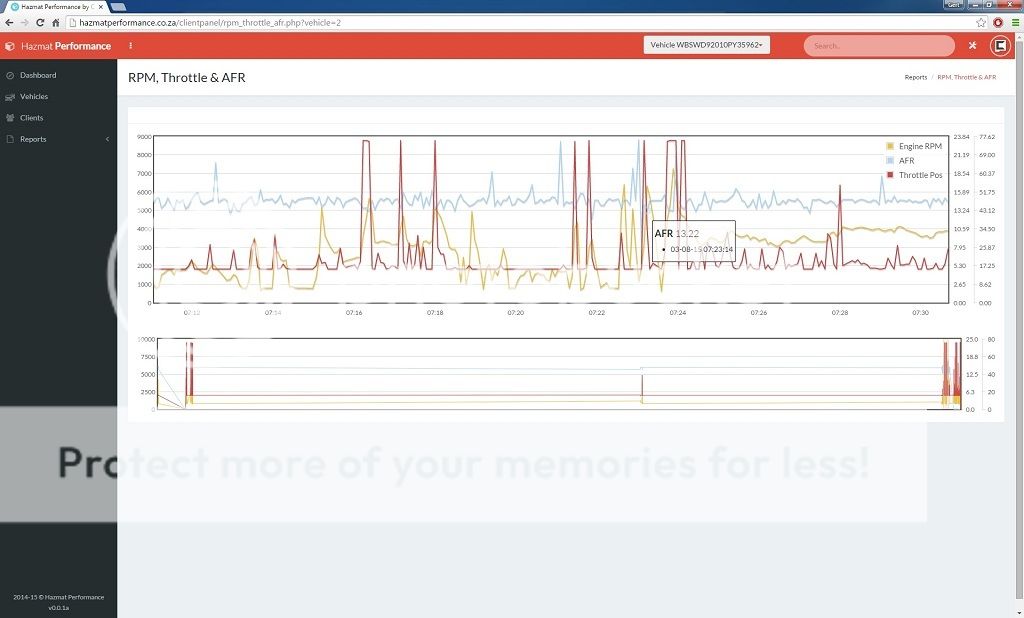Expand the Reports sidebar section arrow
The width and height of the screenshot is (1024, 618).
(107, 139)
